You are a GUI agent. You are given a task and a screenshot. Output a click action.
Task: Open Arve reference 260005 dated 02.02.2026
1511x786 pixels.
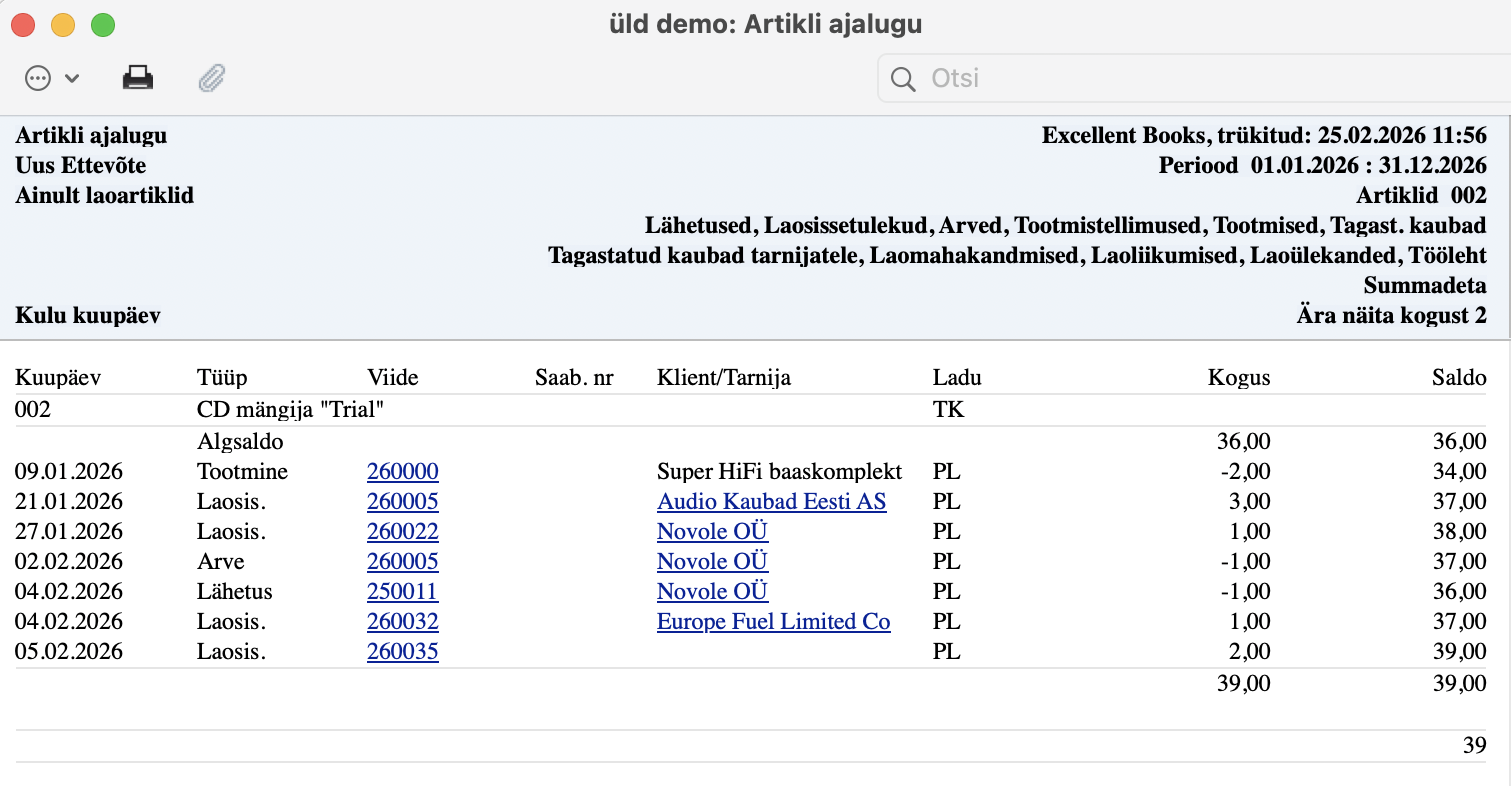(x=402, y=562)
